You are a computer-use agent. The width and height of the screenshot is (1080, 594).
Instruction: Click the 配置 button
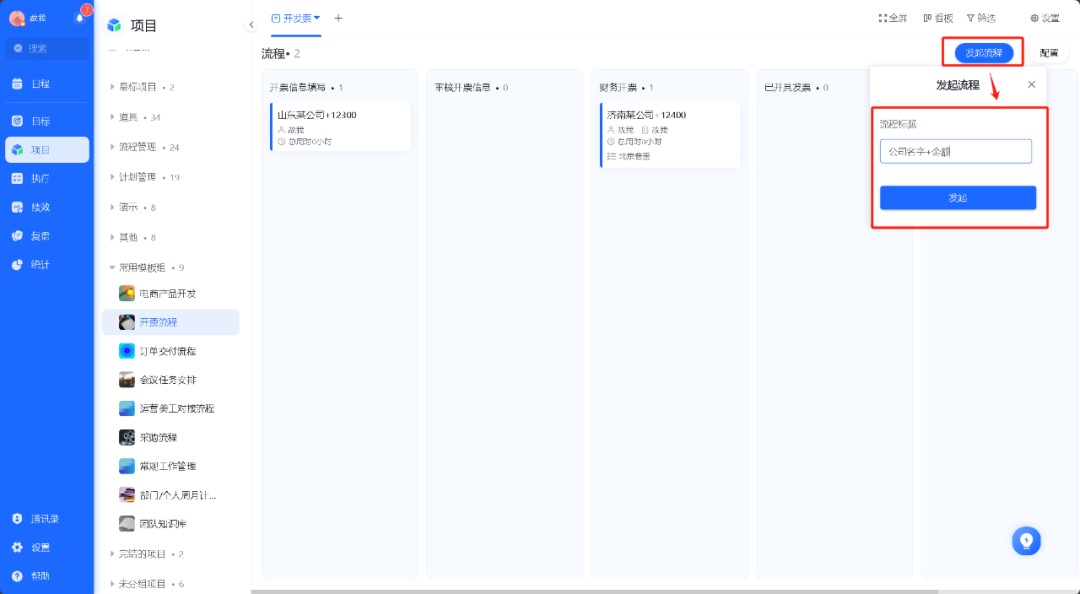point(1049,53)
